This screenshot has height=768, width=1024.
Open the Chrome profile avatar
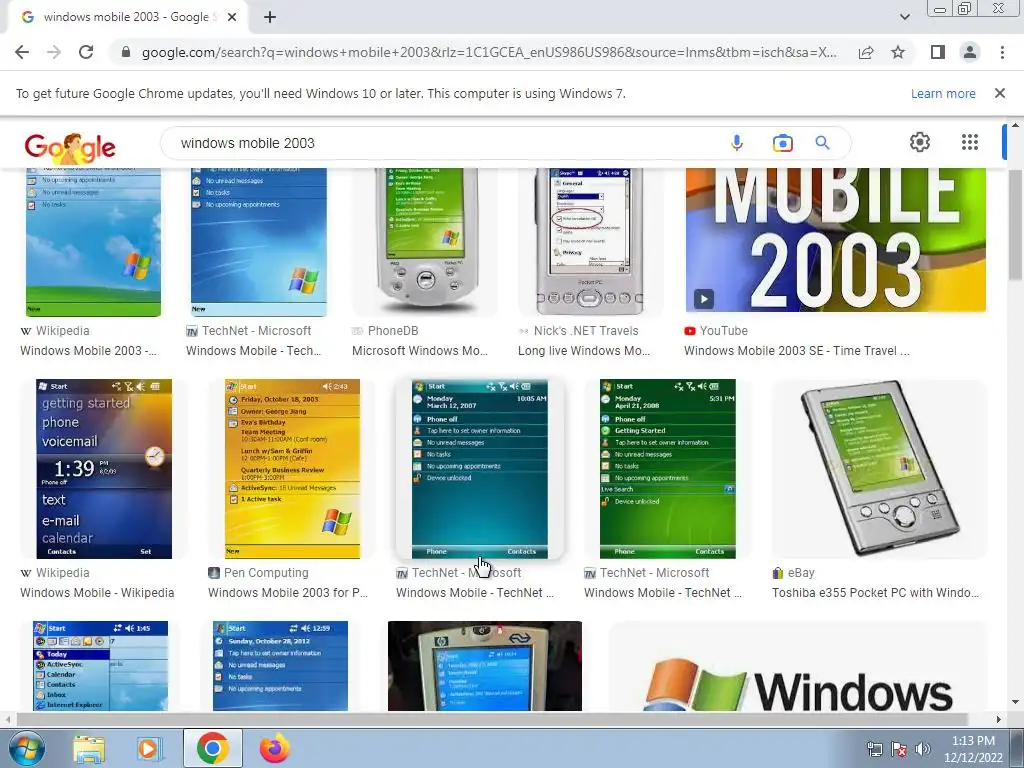pyautogui.click(x=970, y=52)
